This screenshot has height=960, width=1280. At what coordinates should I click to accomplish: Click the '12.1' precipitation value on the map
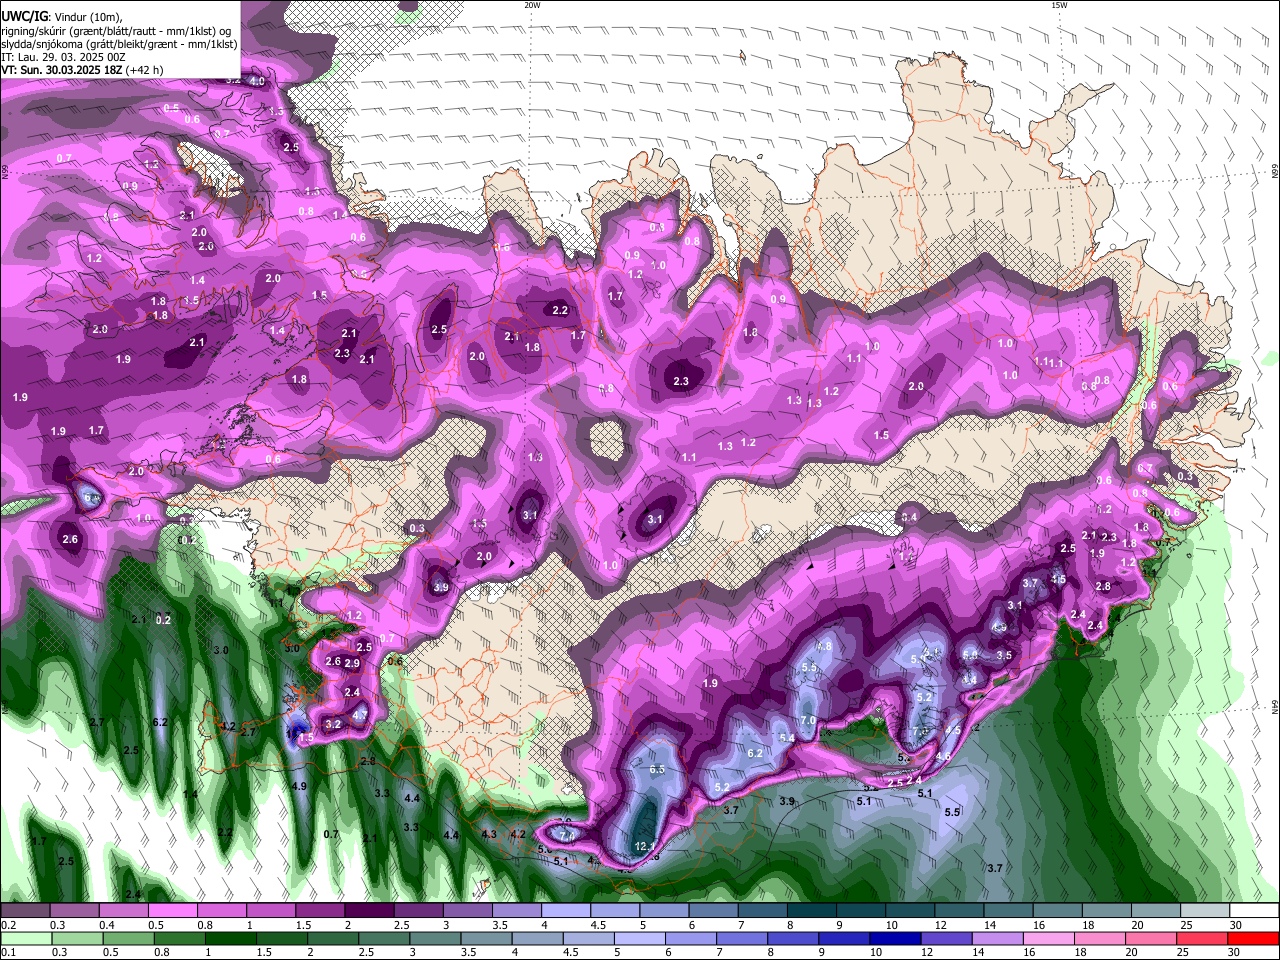pos(645,847)
